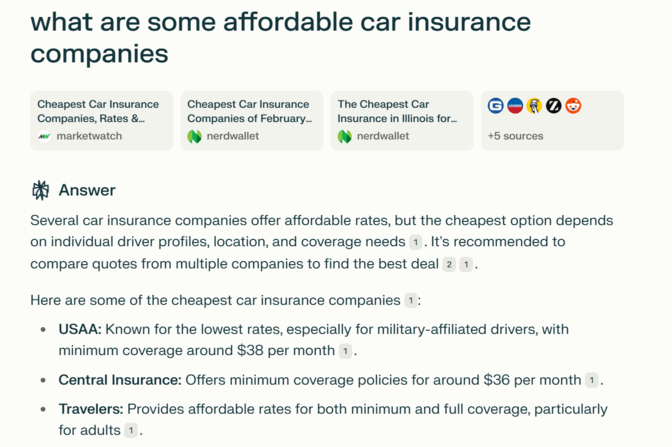Image resolution: width=672 pixels, height=447 pixels.
Task: Click the black Z source icon
Action: coord(554,105)
